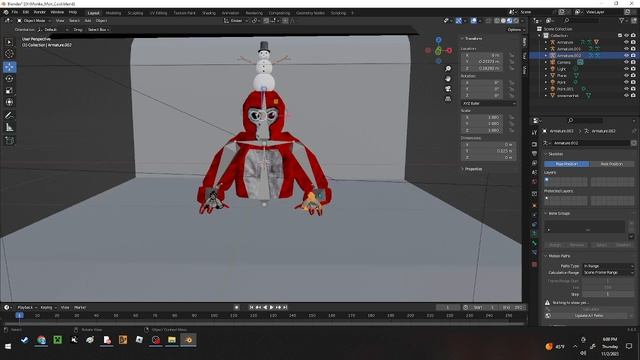Image resolution: width=640 pixels, height=360 pixels.
Task: Switch to the Sculpting workspace tab
Action: 136,13
